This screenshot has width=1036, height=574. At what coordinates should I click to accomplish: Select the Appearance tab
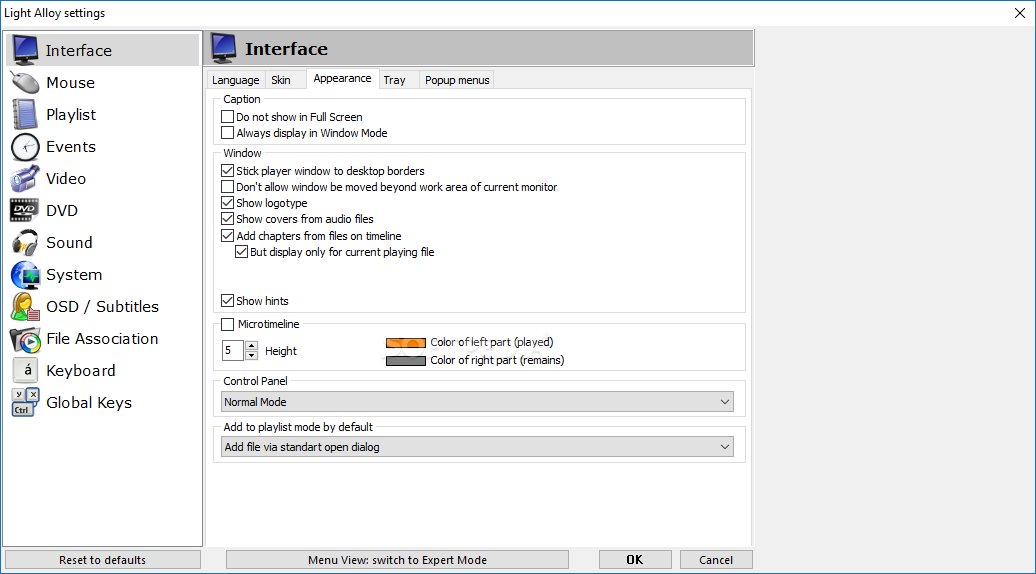pyautogui.click(x=342, y=79)
